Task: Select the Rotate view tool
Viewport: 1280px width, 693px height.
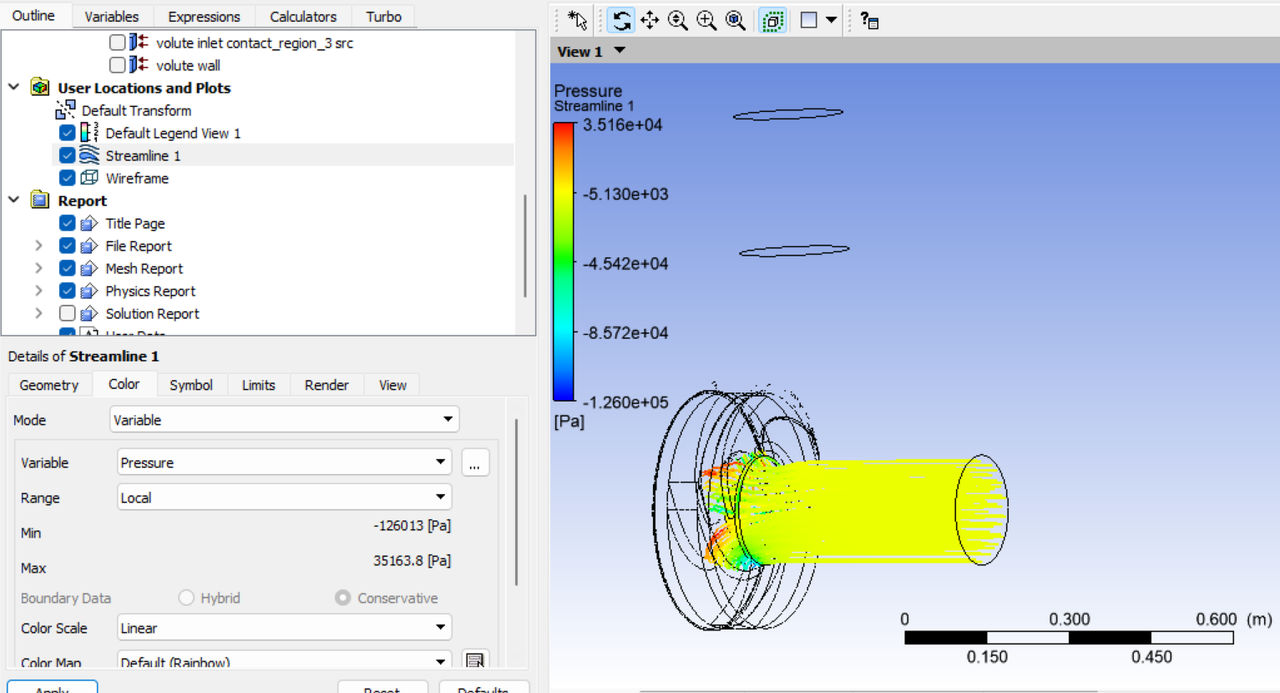Action: click(621, 20)
